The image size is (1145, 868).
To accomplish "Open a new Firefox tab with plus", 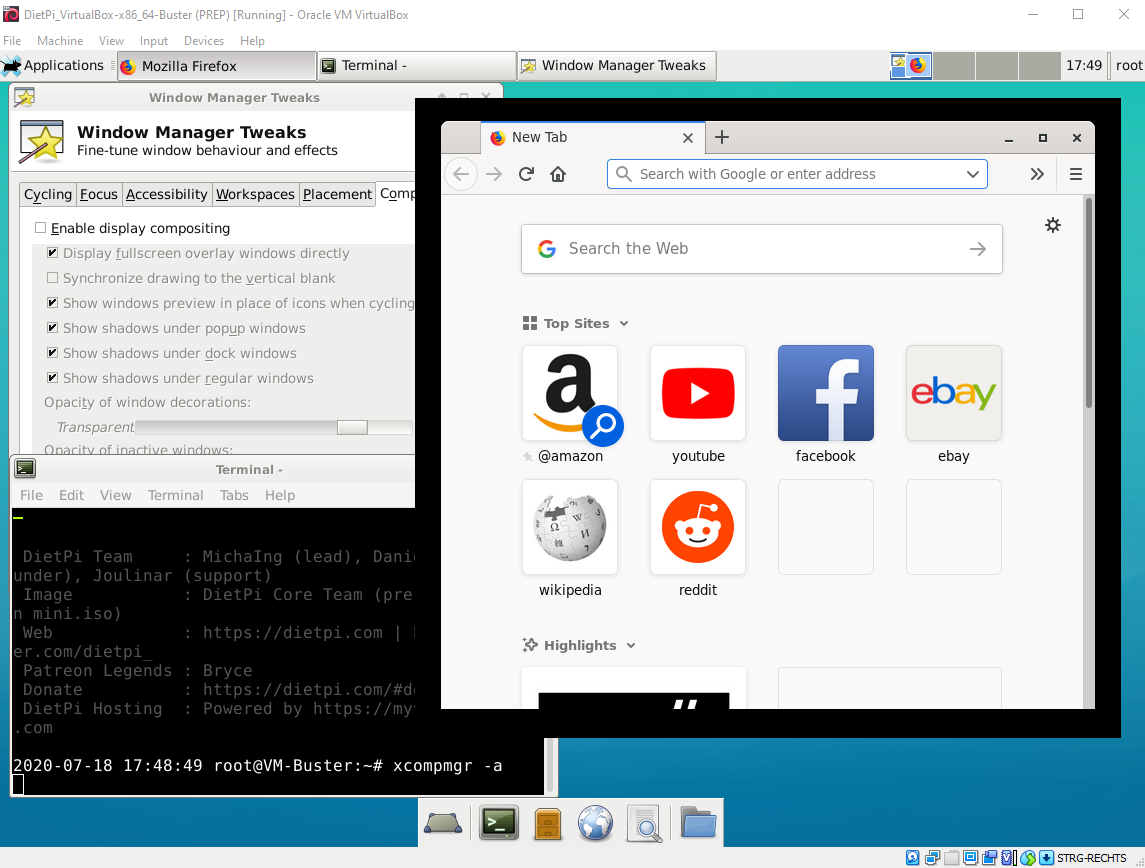I will tap(721, 137).
